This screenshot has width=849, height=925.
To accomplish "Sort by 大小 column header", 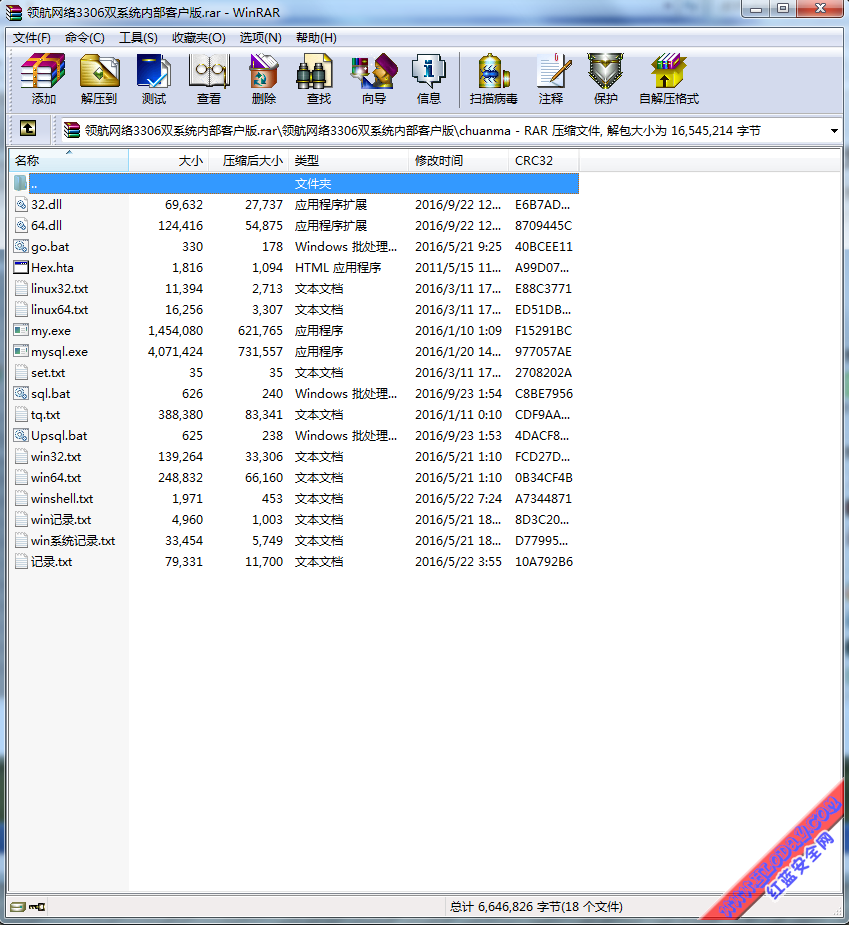I will coord(168,160).
